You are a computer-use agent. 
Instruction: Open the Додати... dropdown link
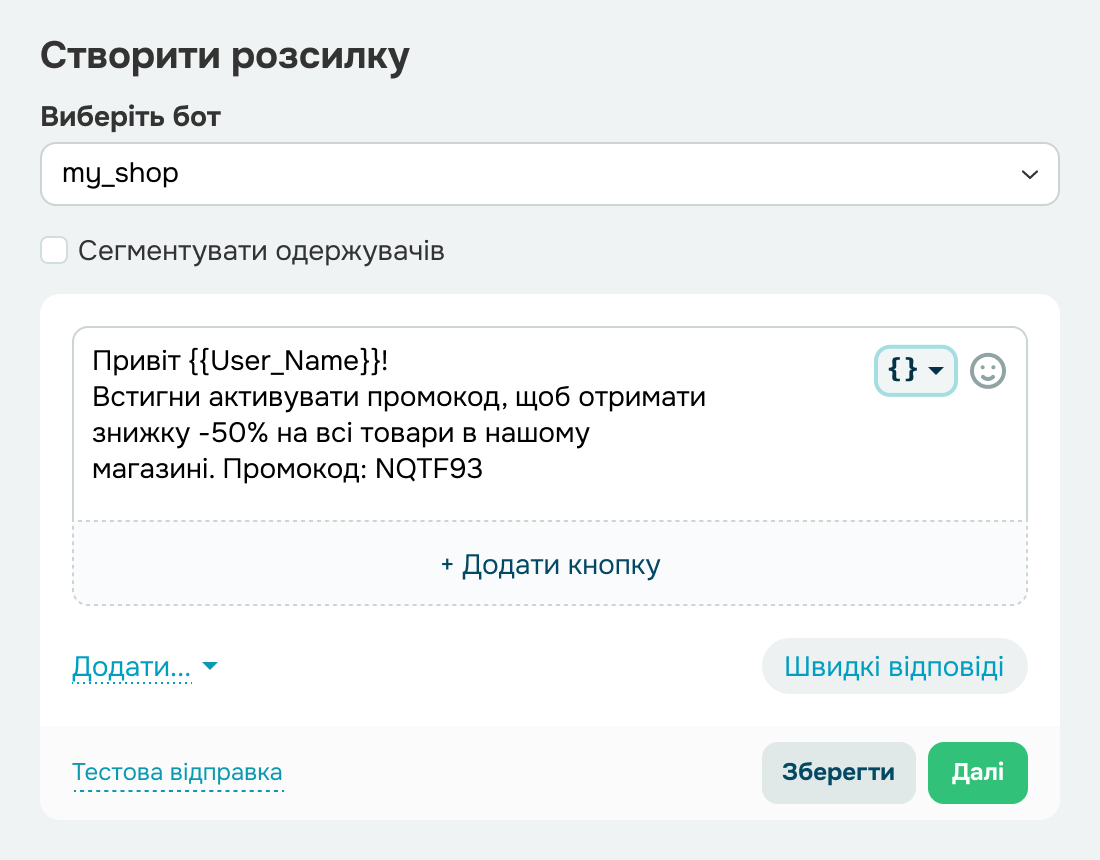[x=131, y=667]
